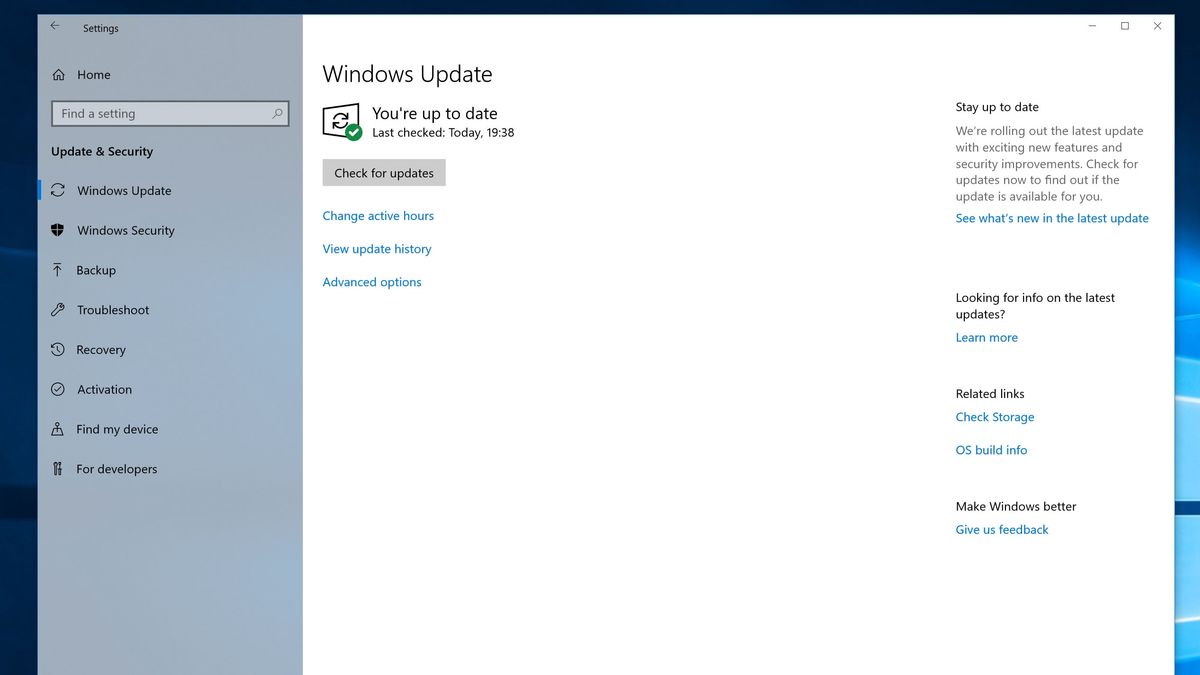Click inside the Find a setting search box
Screen dimensions: 1200x675
tap(170, 113)
